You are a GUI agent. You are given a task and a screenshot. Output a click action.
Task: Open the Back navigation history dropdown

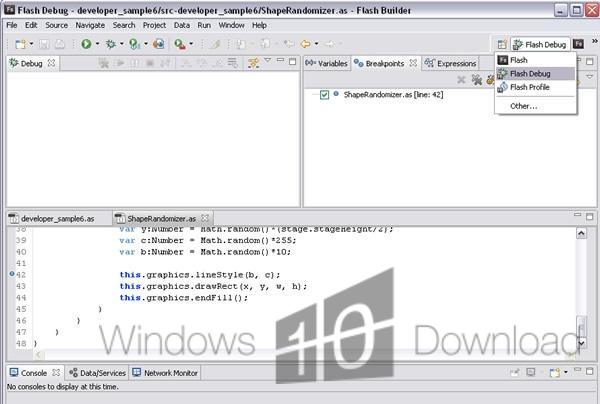[316, 44]
